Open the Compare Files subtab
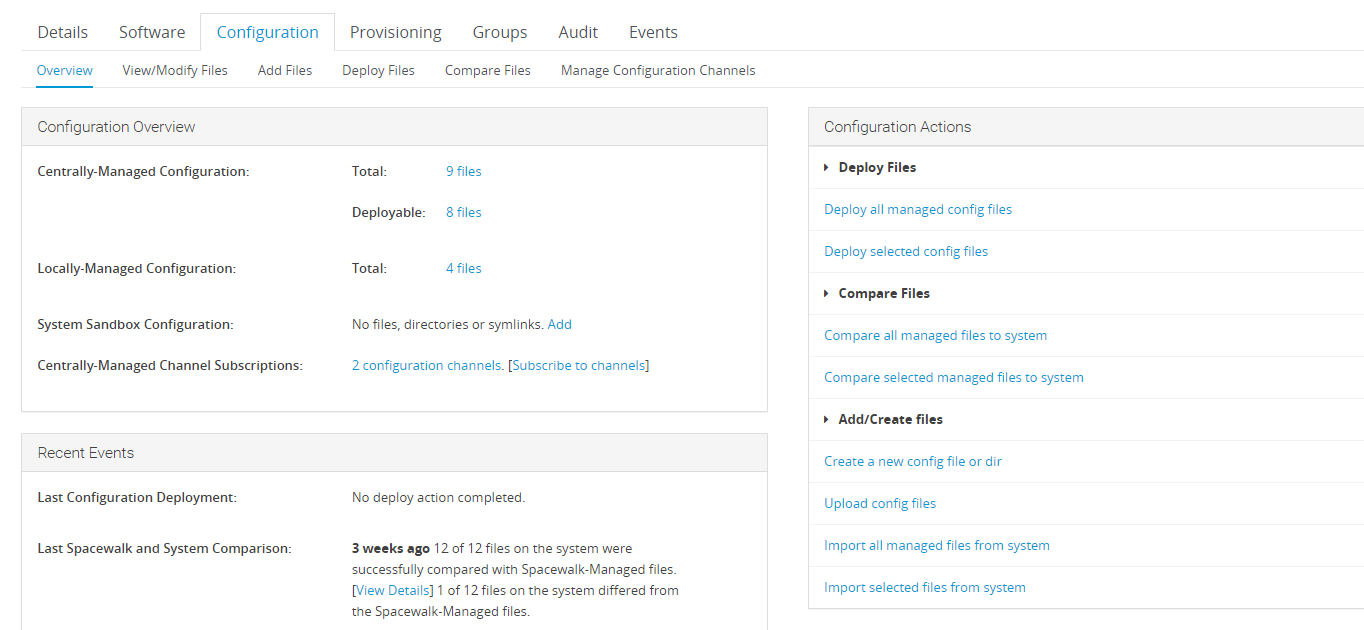 pos(487,70)
